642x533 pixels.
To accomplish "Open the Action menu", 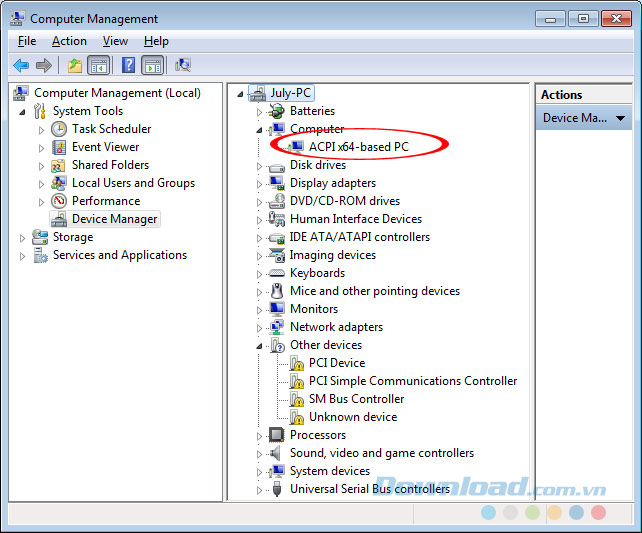I will [69, 41].
